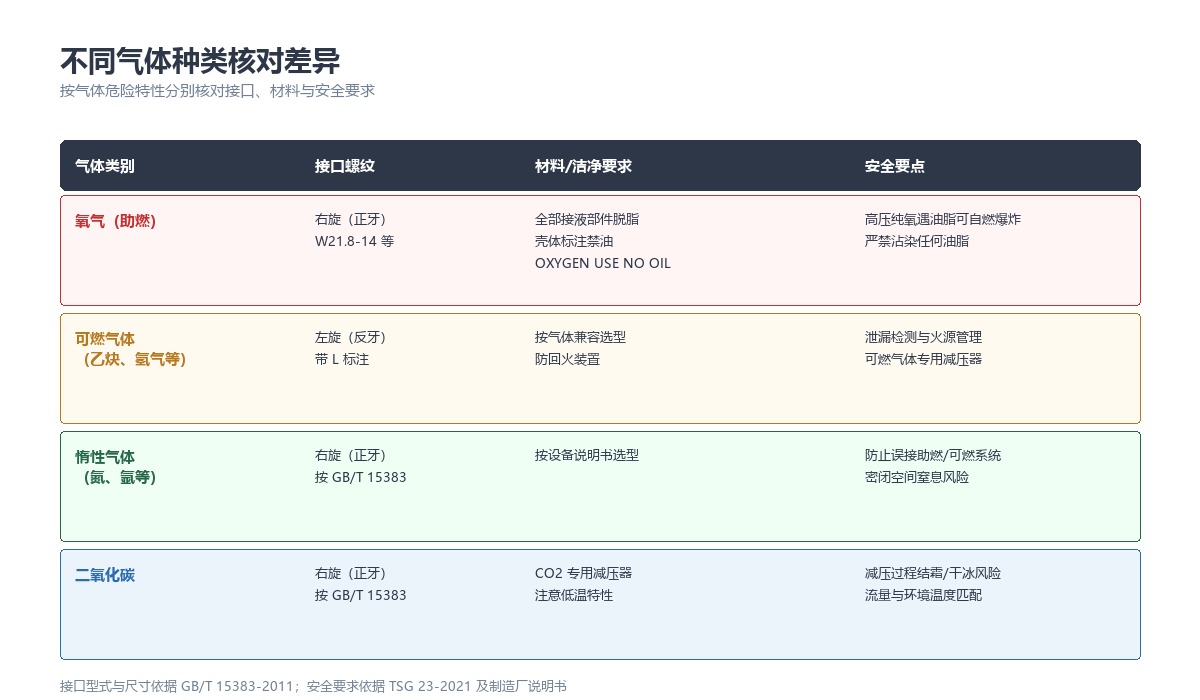
Task: Click the 氧气（助燃）row label
Action: click(115, 221)
